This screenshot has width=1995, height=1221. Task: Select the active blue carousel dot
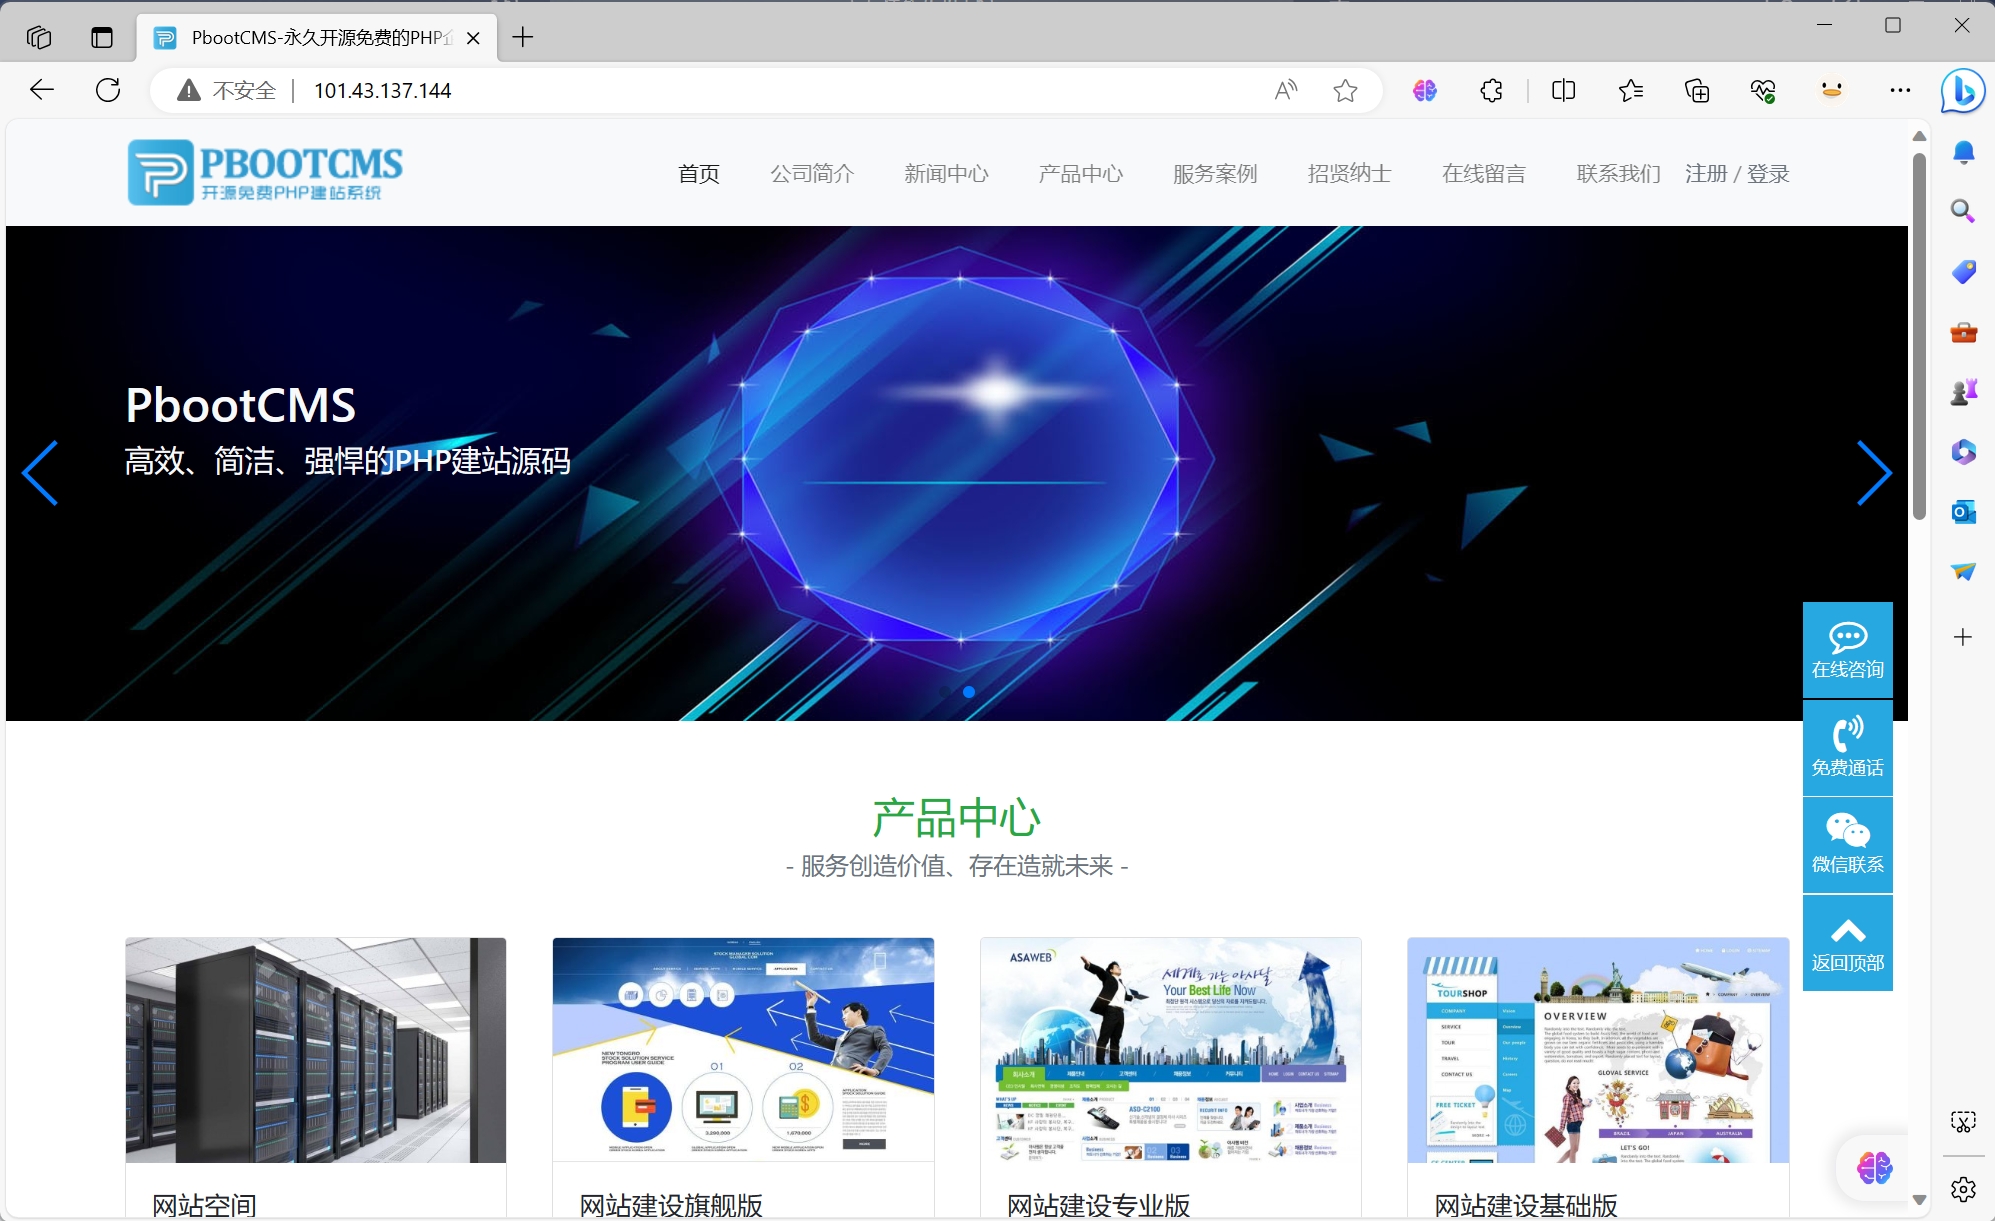pyautogui.click(x=968, y=692)
